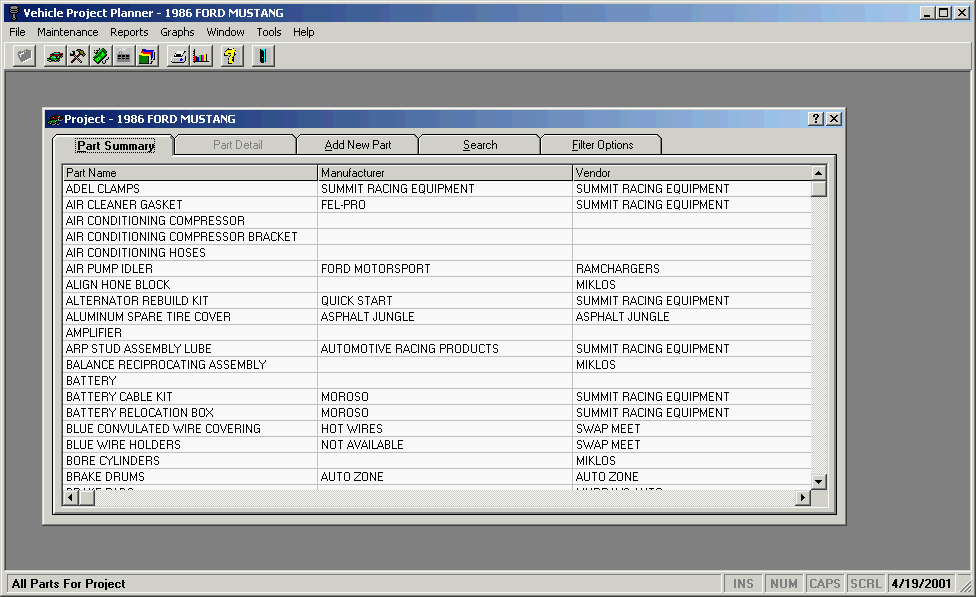Screen dimensions: 976x597
Task: Click the exit door toolbar icon
Action: point(263,57)
